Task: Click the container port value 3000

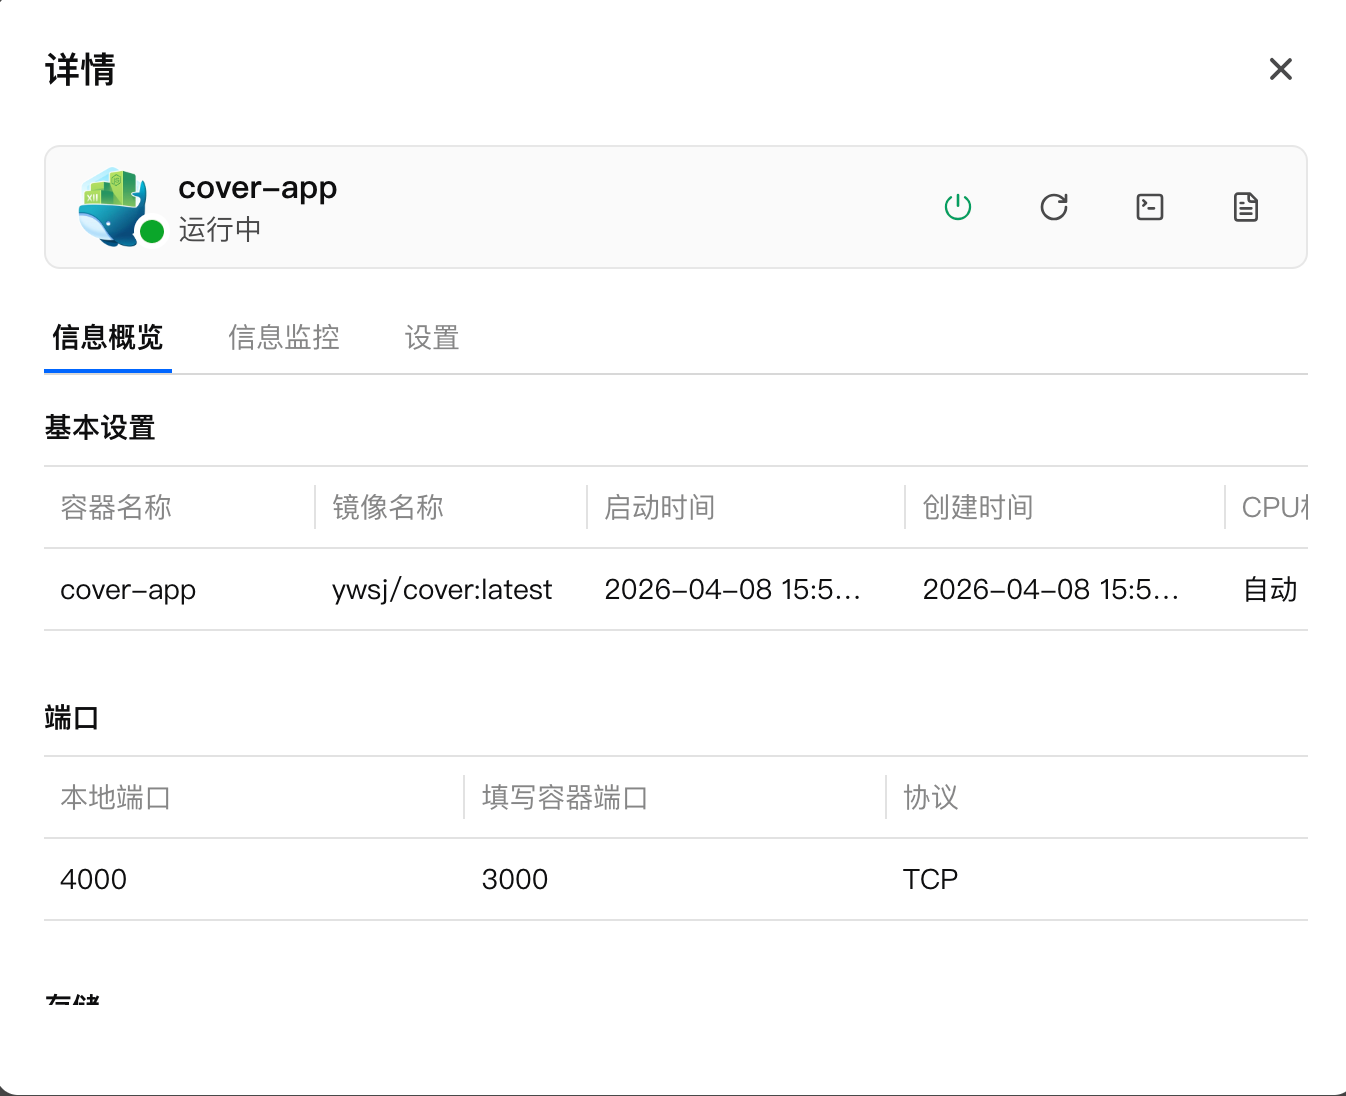Action: [515, 880]
